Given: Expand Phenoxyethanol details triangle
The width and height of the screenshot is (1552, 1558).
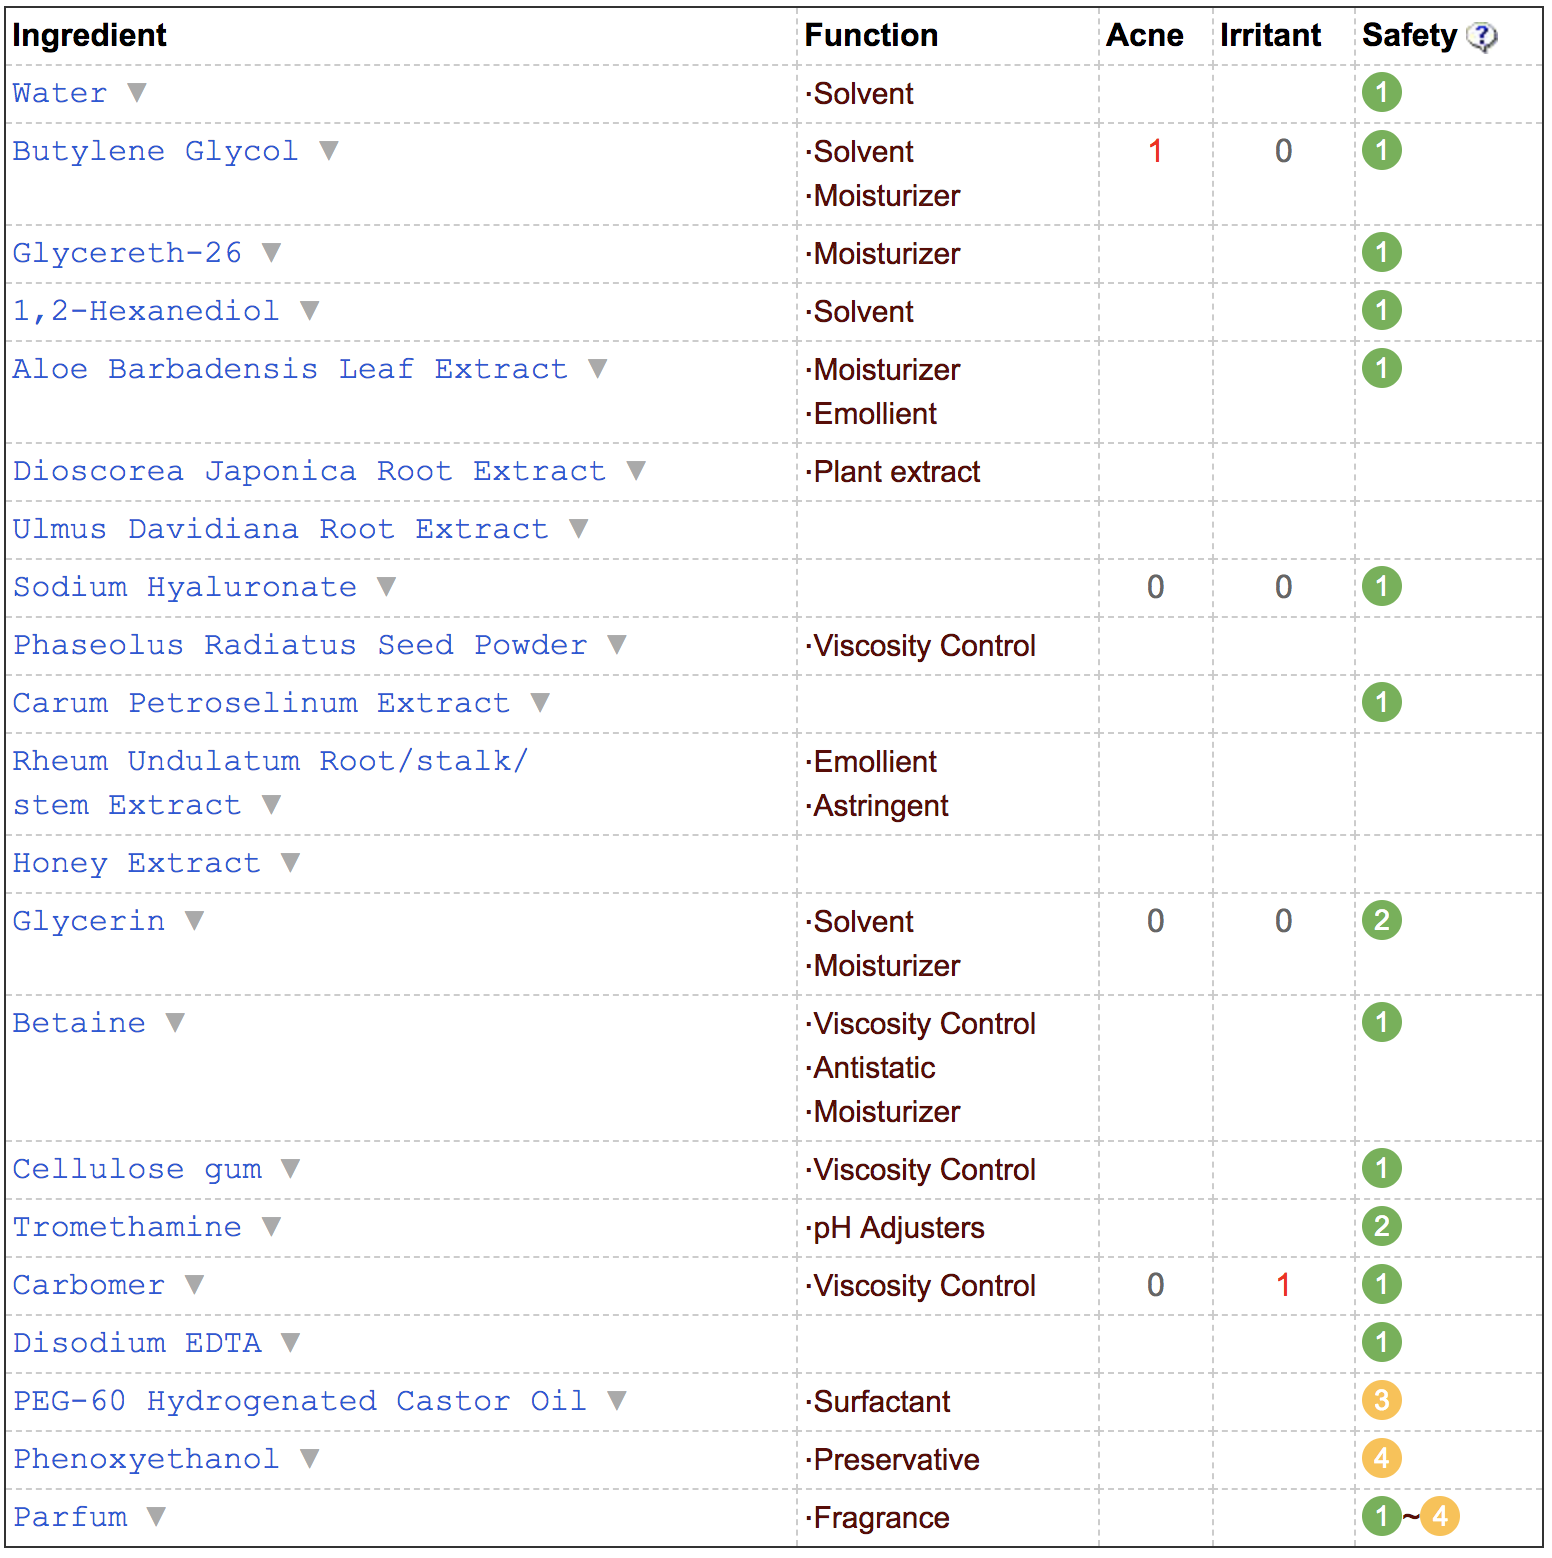Looking at the screenshot, I should pyautogui.click(x=309, y=1458).
